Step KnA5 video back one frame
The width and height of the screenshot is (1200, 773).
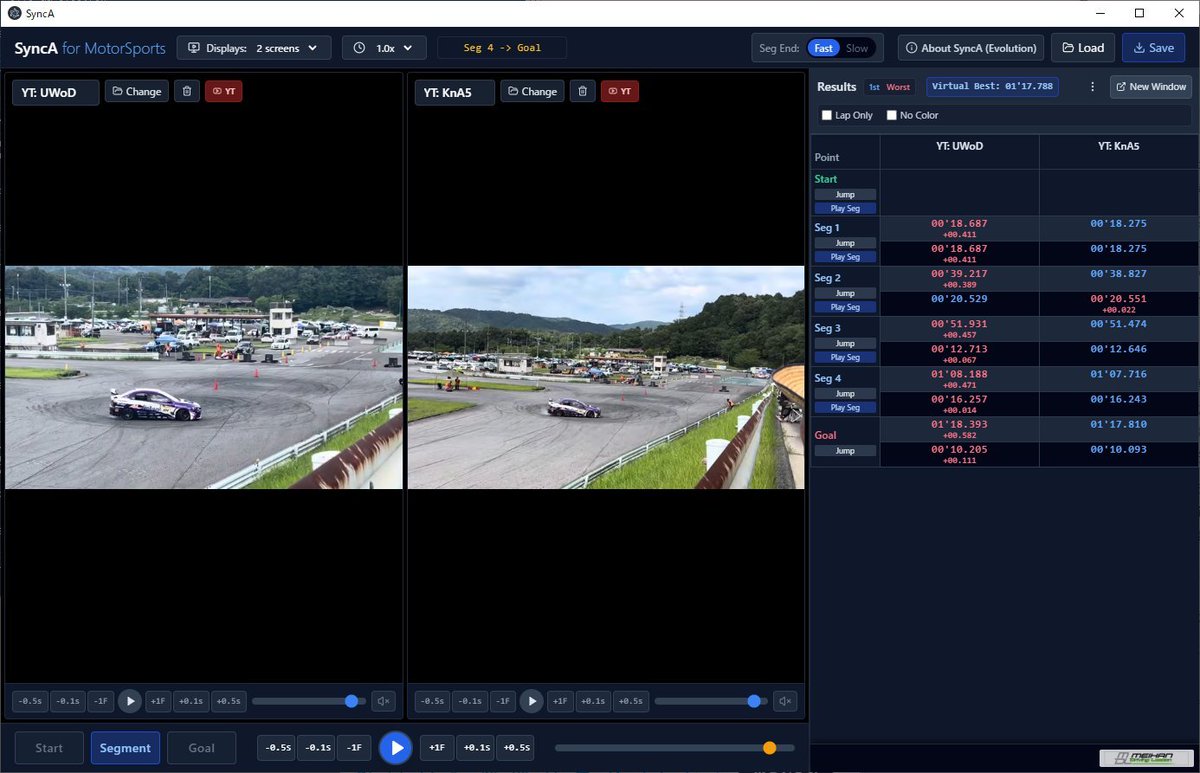point(502,701)
